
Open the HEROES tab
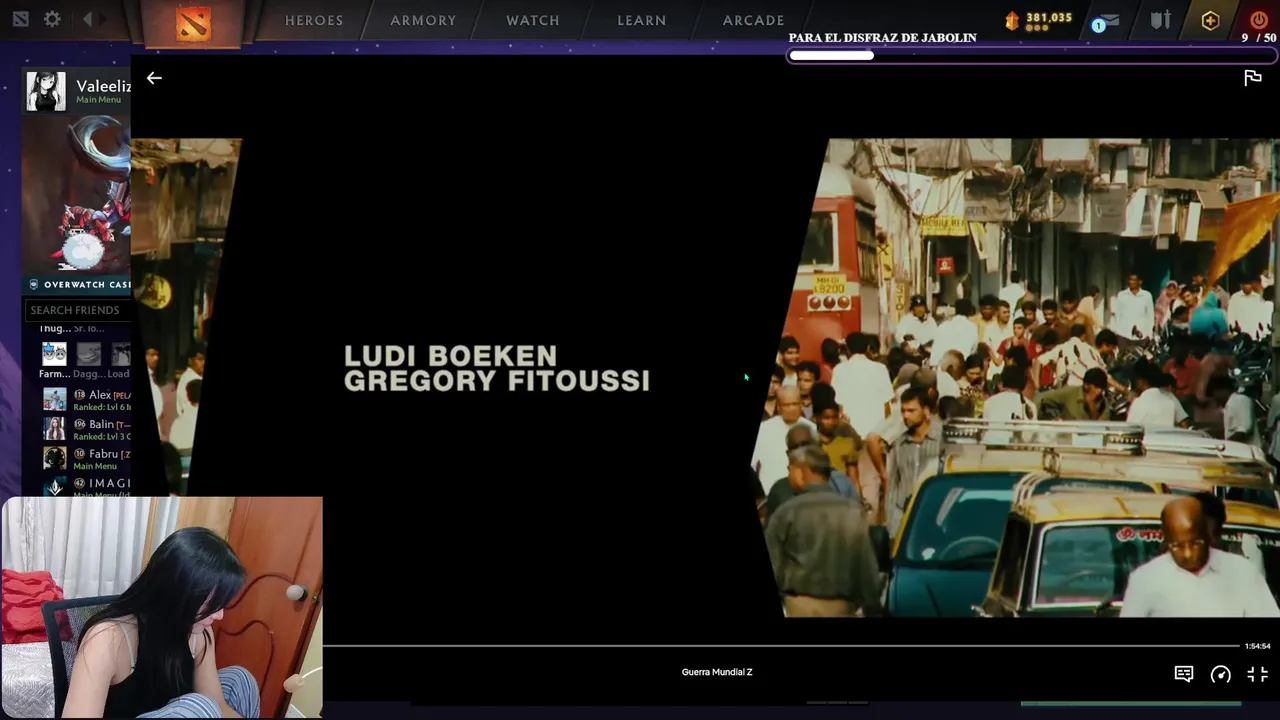click(314, 20)
